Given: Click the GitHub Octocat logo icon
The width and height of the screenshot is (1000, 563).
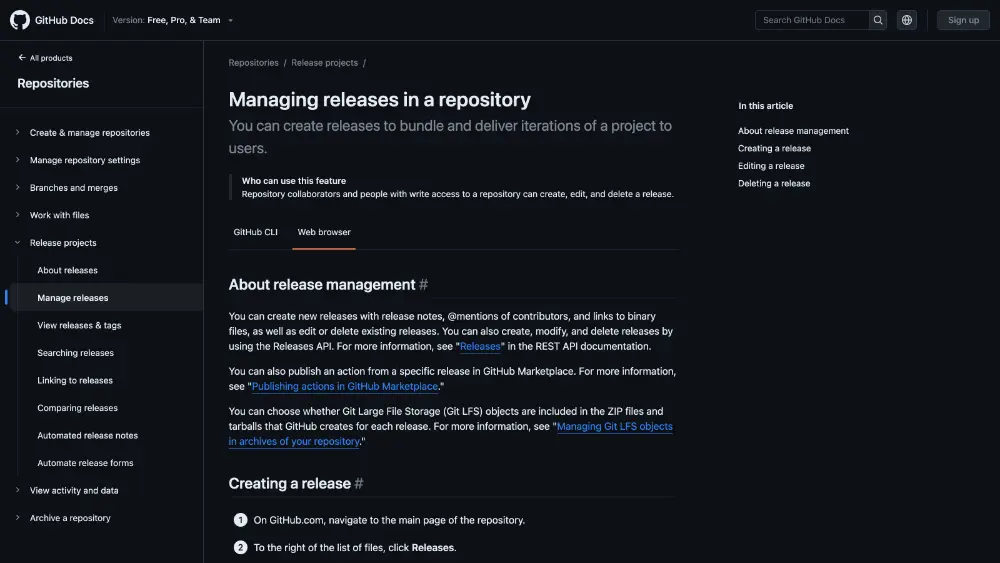Looking at the screenshot, I should coord(20,20).
